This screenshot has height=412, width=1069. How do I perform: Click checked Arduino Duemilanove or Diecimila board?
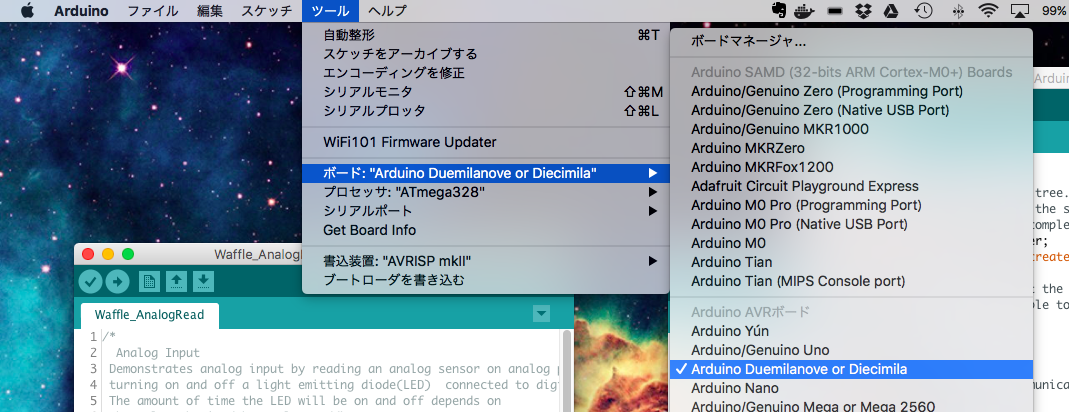pyautogui.click(x=852, y=370)
